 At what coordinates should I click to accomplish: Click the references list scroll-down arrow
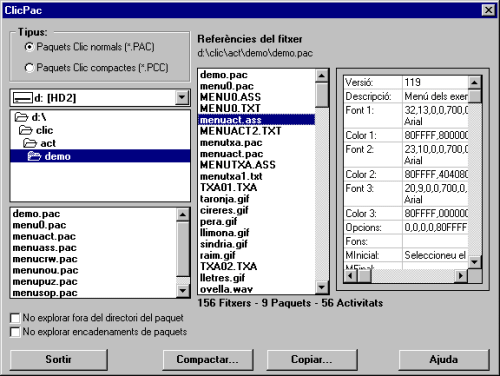(322, 287)
